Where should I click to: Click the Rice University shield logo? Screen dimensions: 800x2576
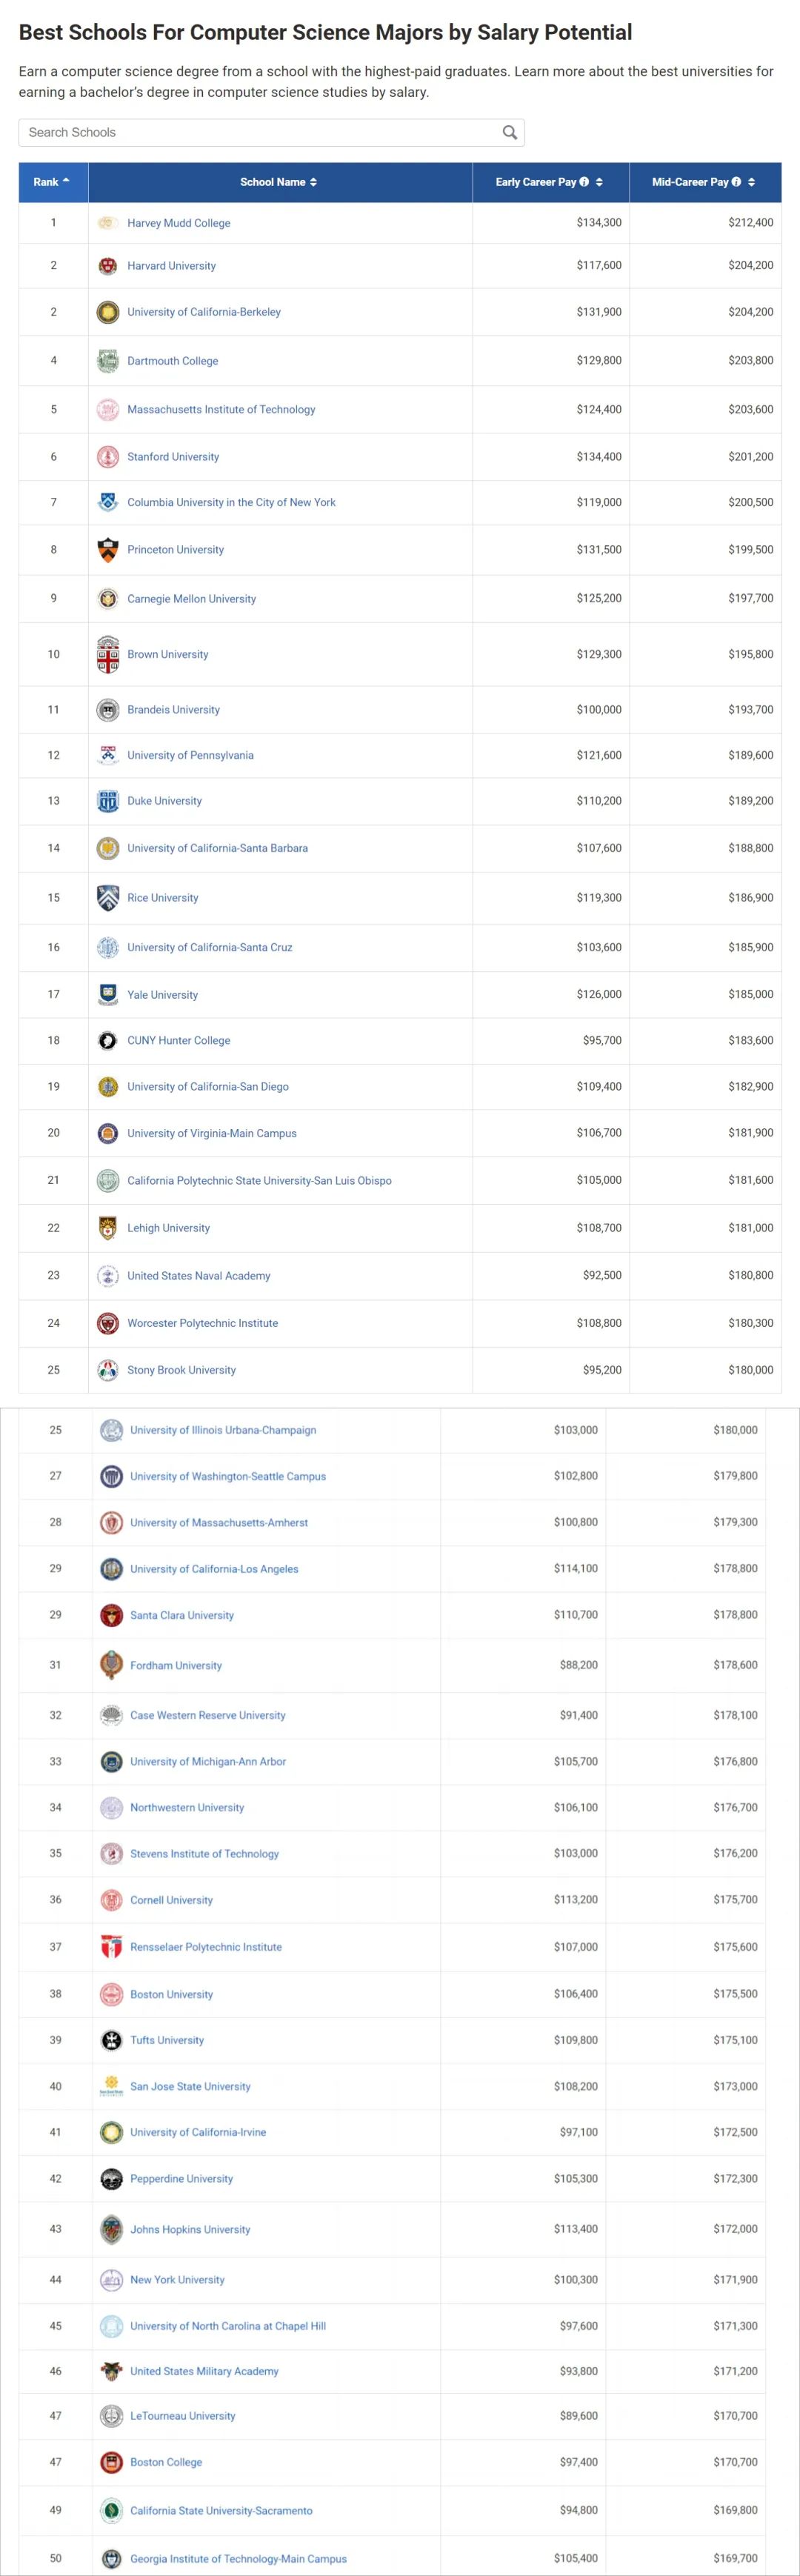[108, 898]
